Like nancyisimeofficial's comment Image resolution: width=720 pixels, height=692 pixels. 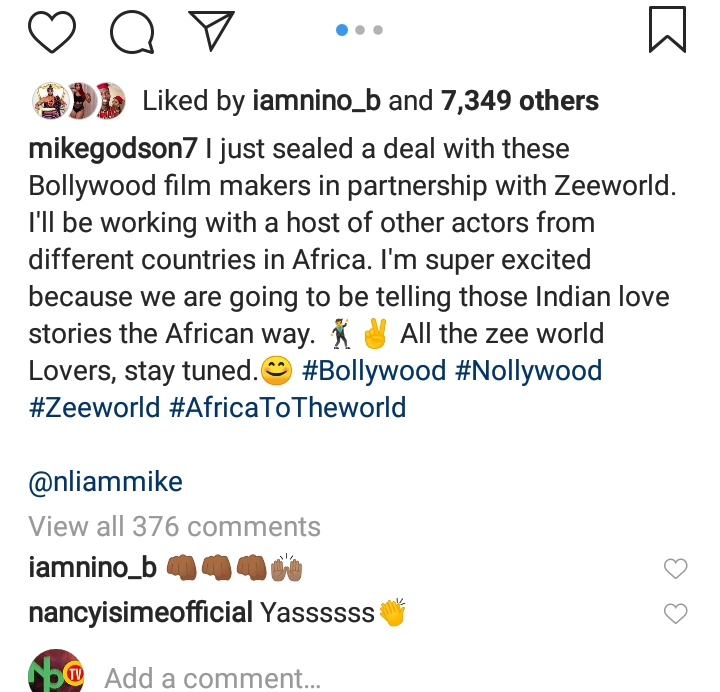pos(676,613)
